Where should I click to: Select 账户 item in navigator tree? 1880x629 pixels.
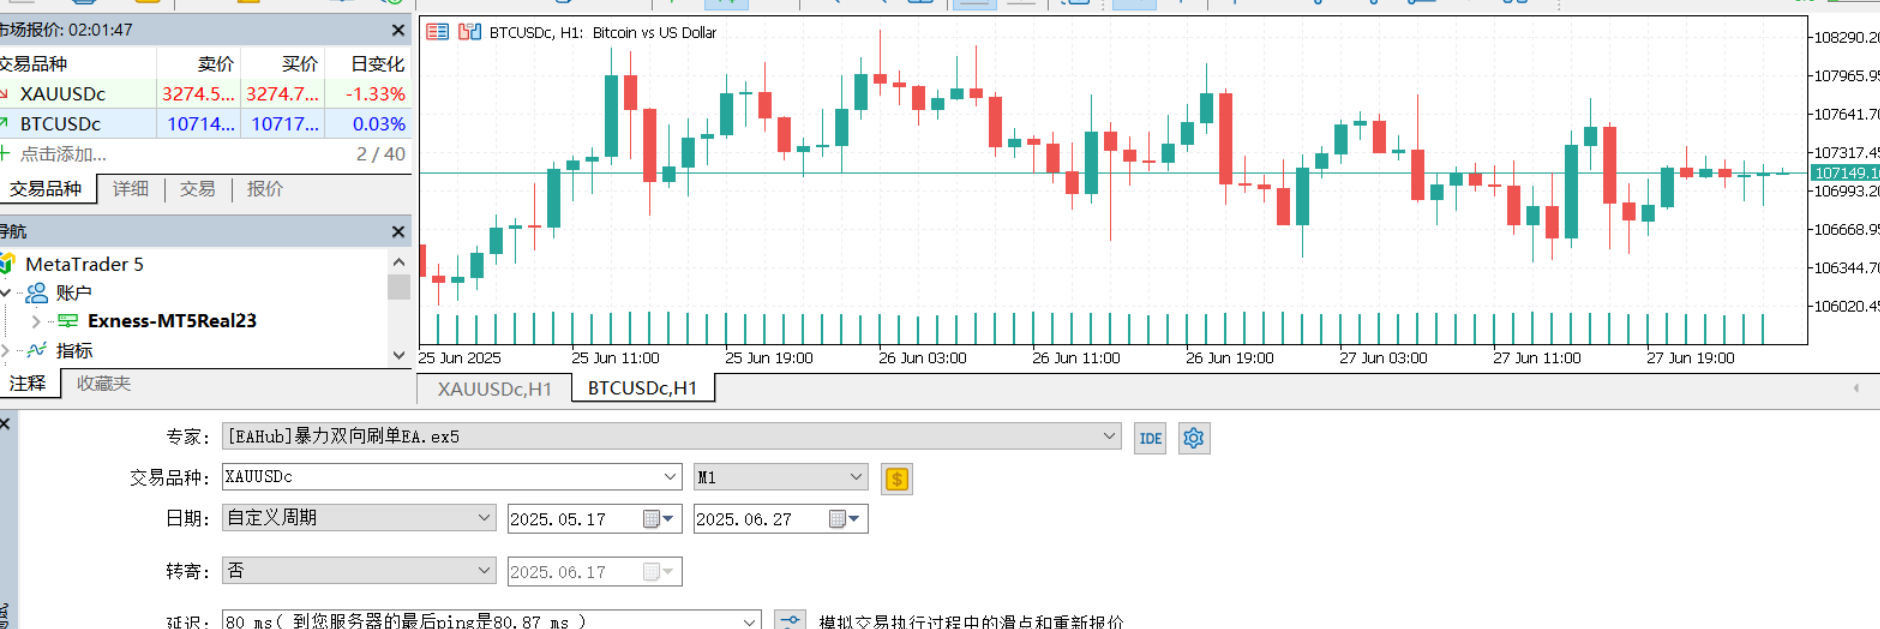point(74,293)
